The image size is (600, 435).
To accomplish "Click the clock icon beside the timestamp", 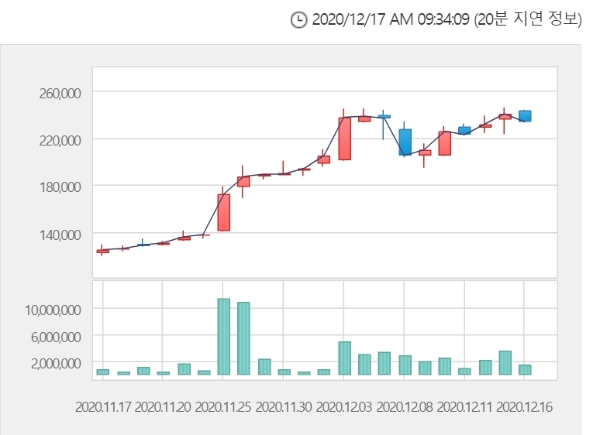I will tap(297, 20).
